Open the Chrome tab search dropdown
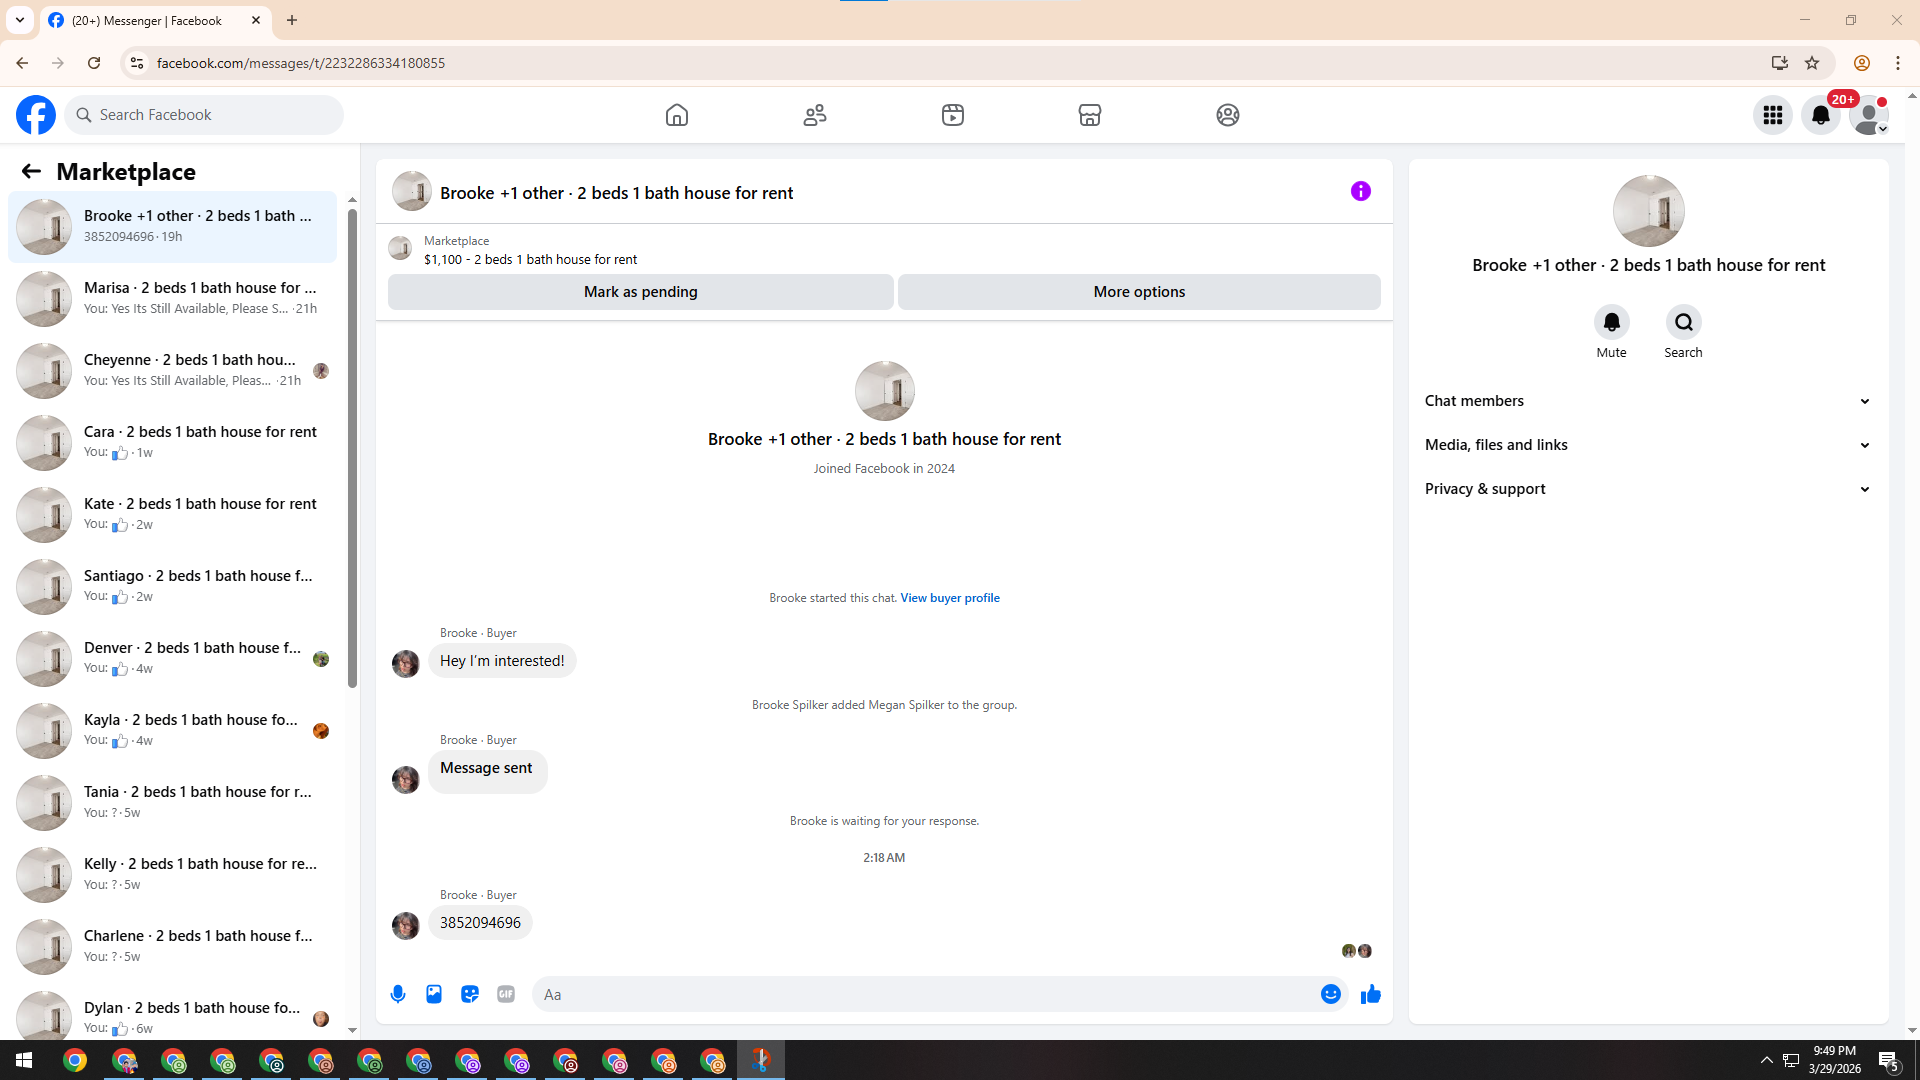The height and width of the screenshot is (1080, 1920). click(x=20, y=20)
